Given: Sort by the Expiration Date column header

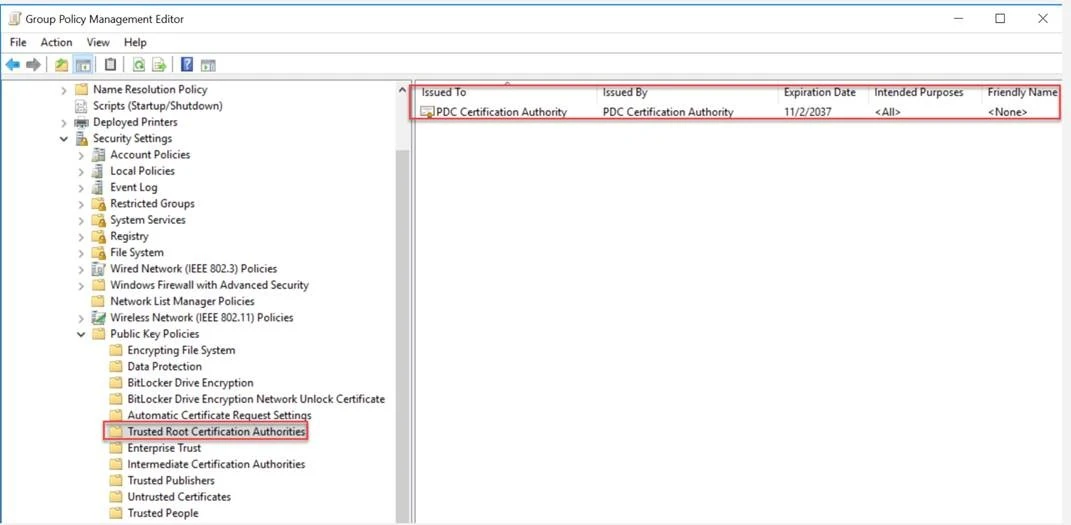Looking at the screenshot, I should [819, 92].
